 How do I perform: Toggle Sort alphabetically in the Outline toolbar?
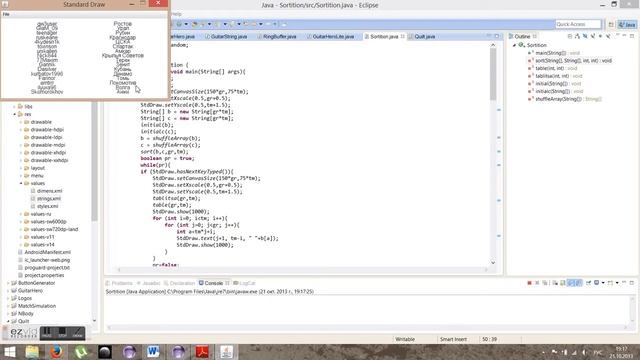(577, 36)
